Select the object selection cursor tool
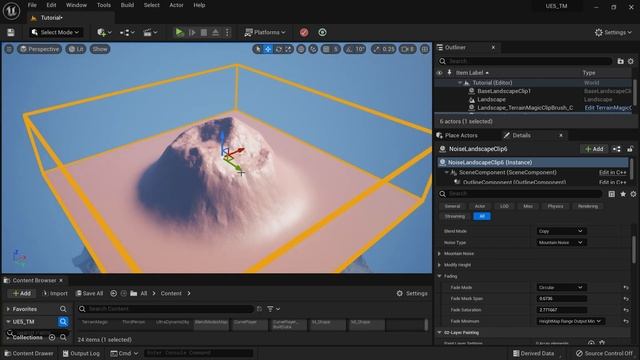 point(258,49)
